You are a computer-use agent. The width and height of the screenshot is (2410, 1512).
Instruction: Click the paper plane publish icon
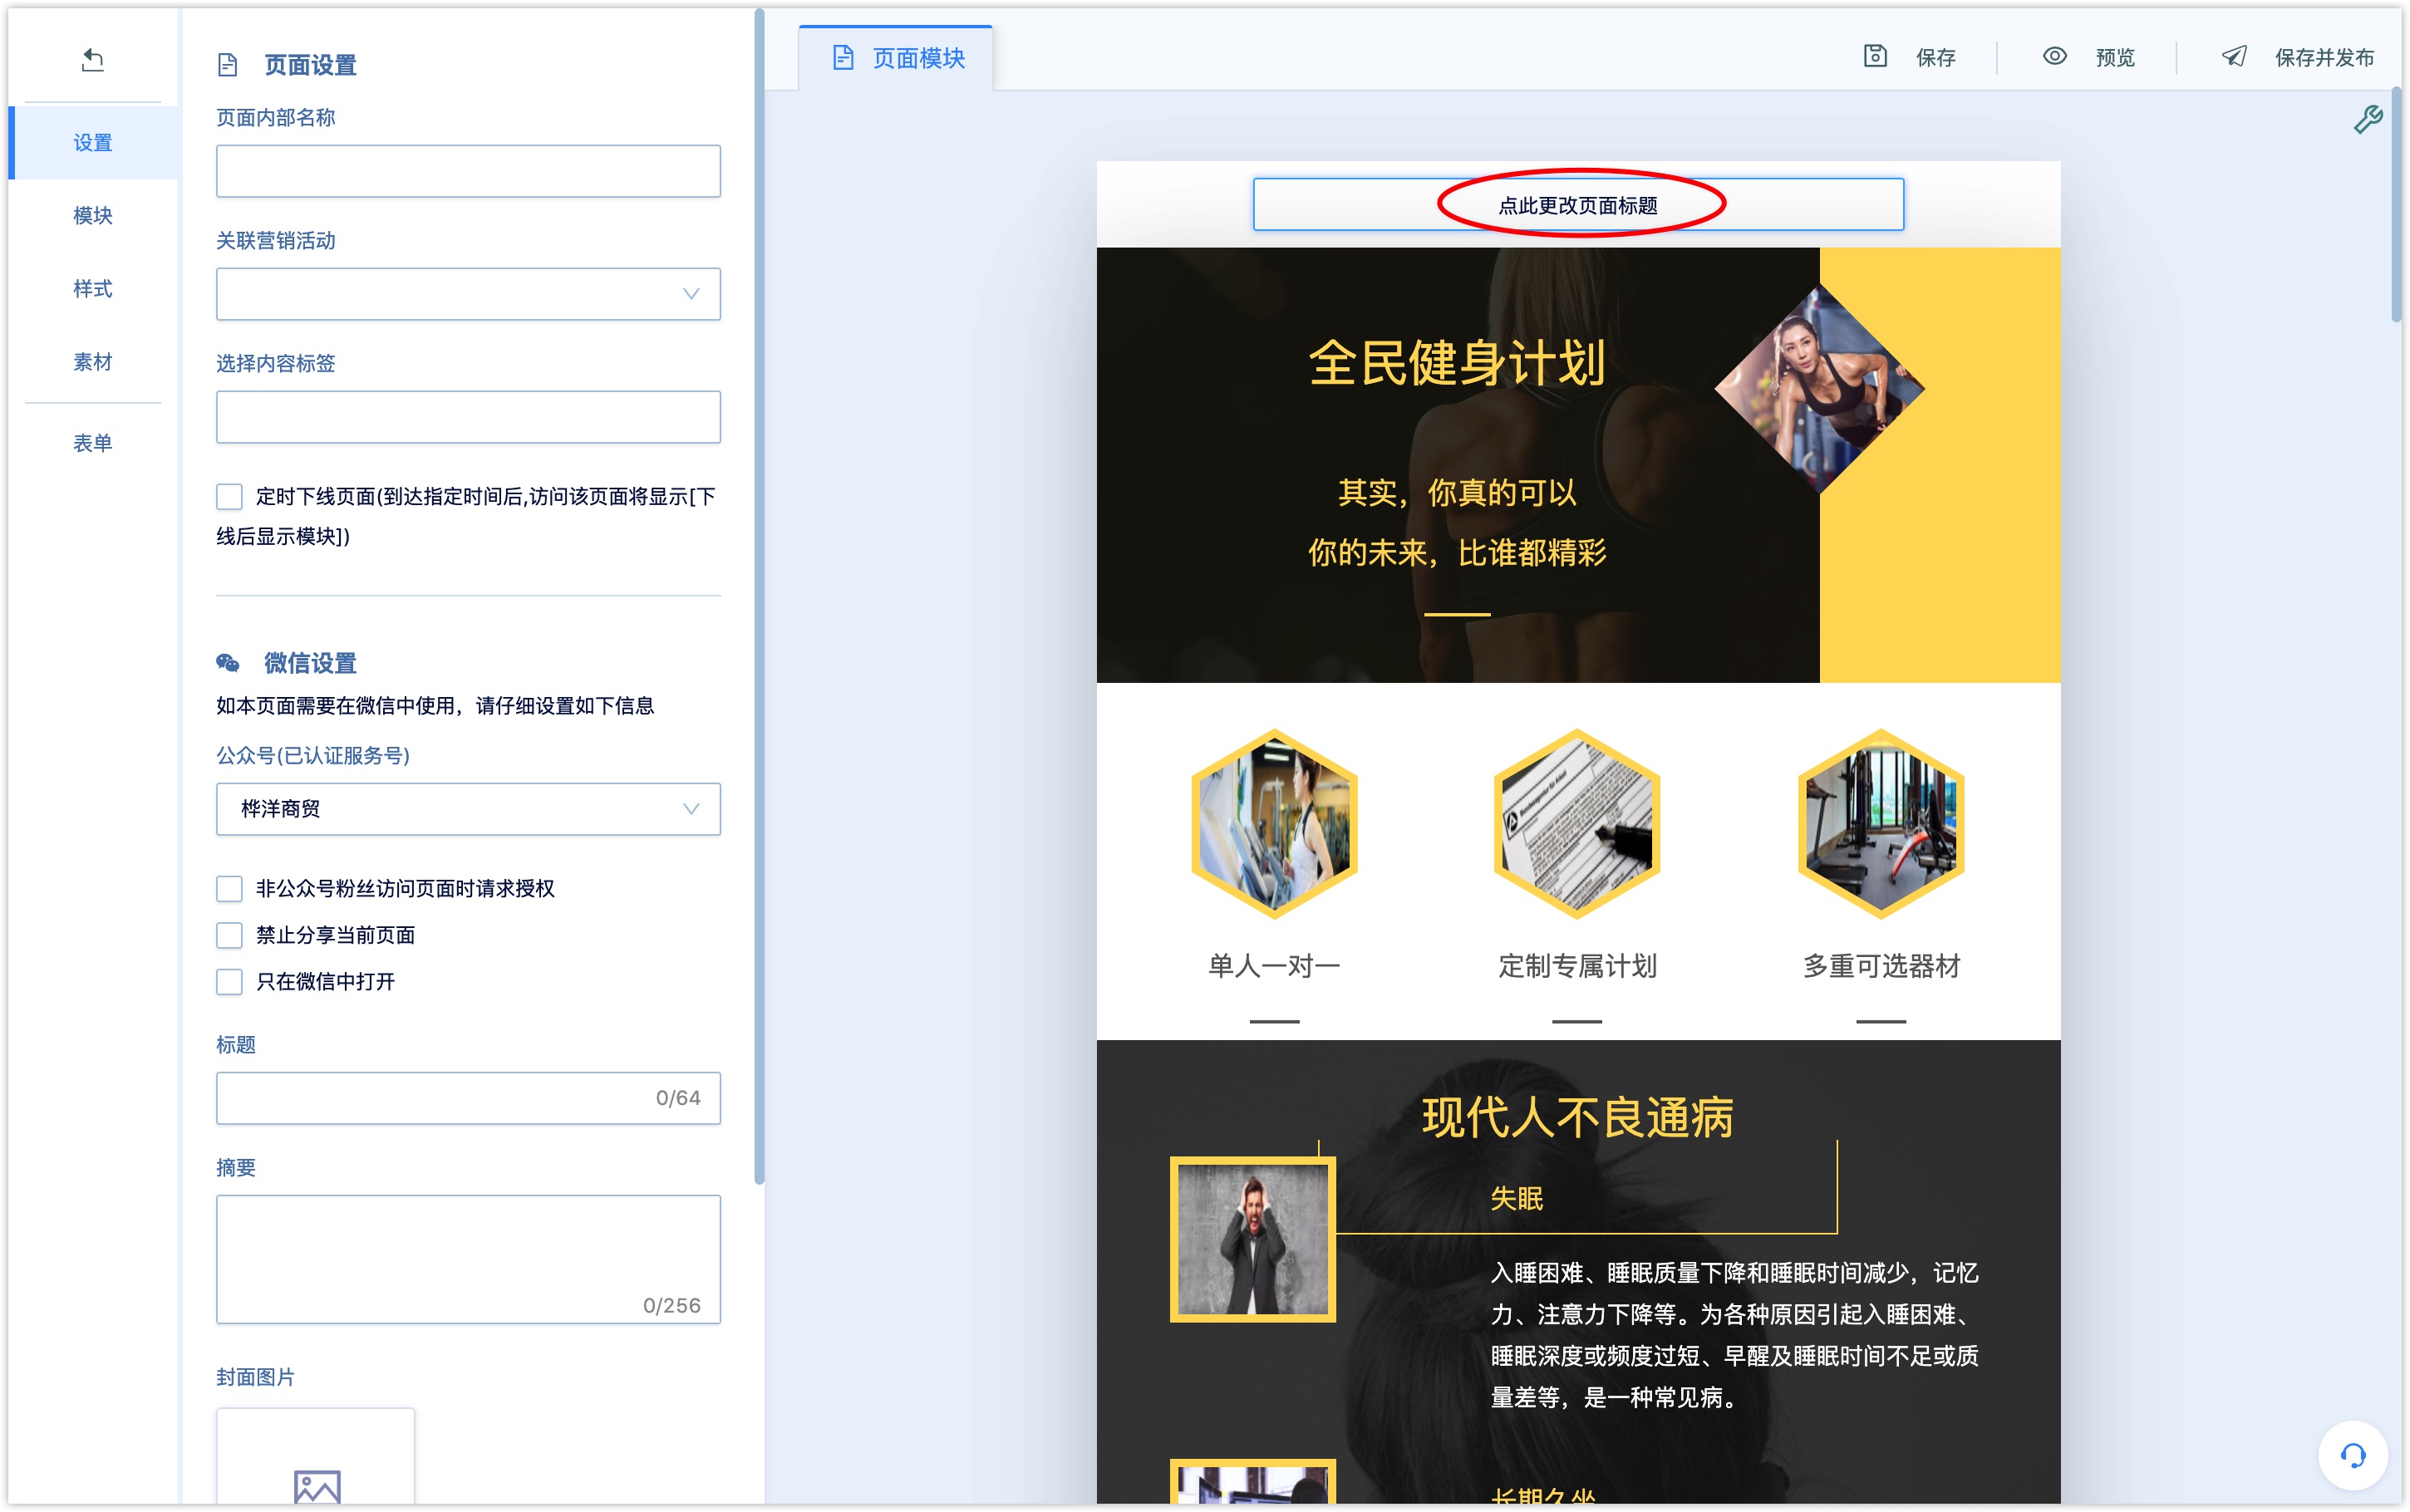2234,56
